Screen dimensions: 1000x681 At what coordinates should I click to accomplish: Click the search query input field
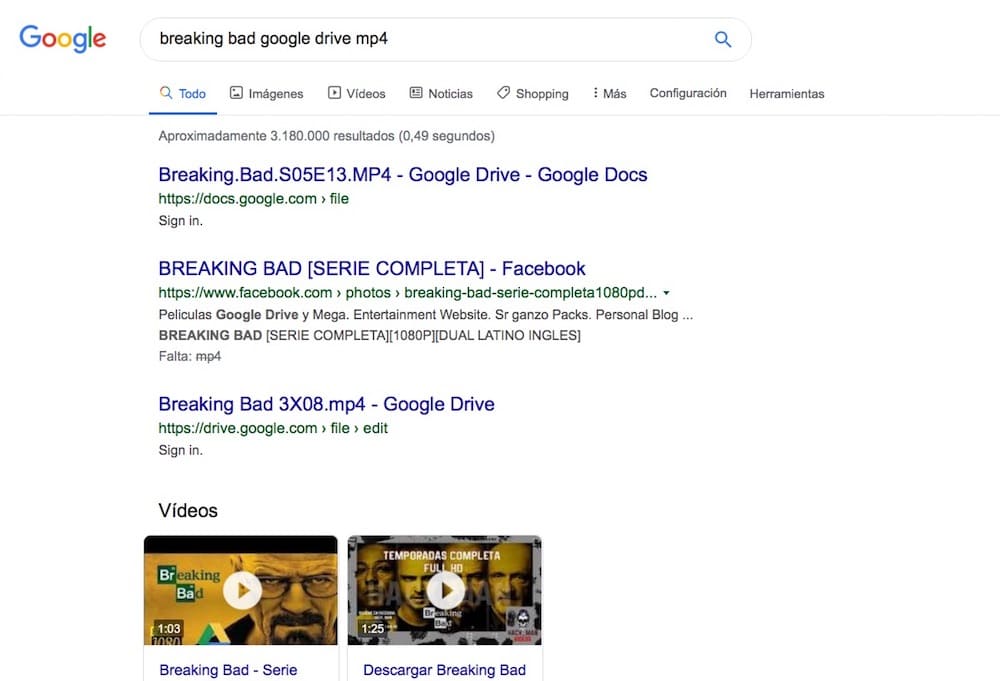click(x=420, y=40)
